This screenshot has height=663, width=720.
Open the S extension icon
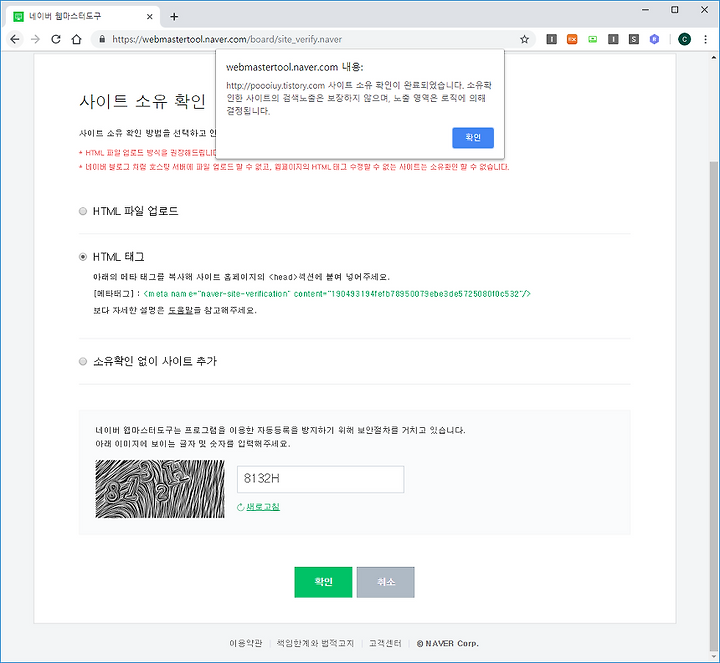[x=634, y=39]
